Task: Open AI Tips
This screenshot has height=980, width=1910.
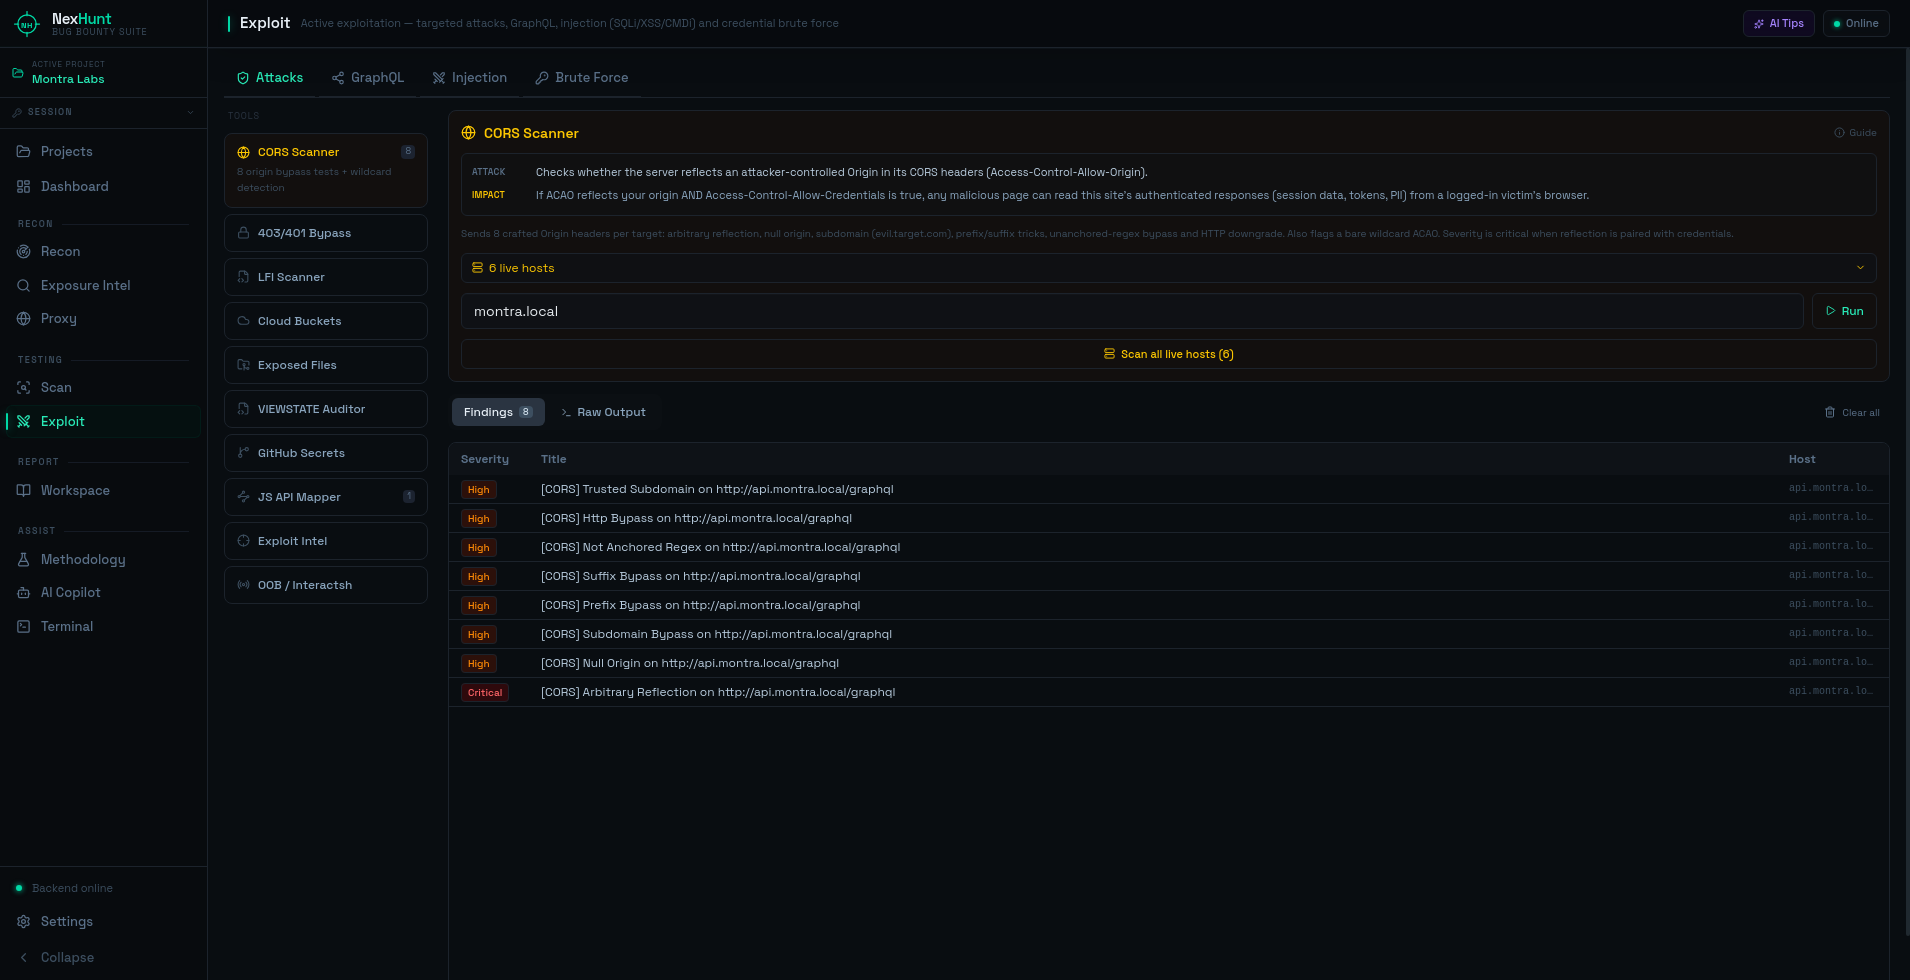Action: (x=1778, y=23)
